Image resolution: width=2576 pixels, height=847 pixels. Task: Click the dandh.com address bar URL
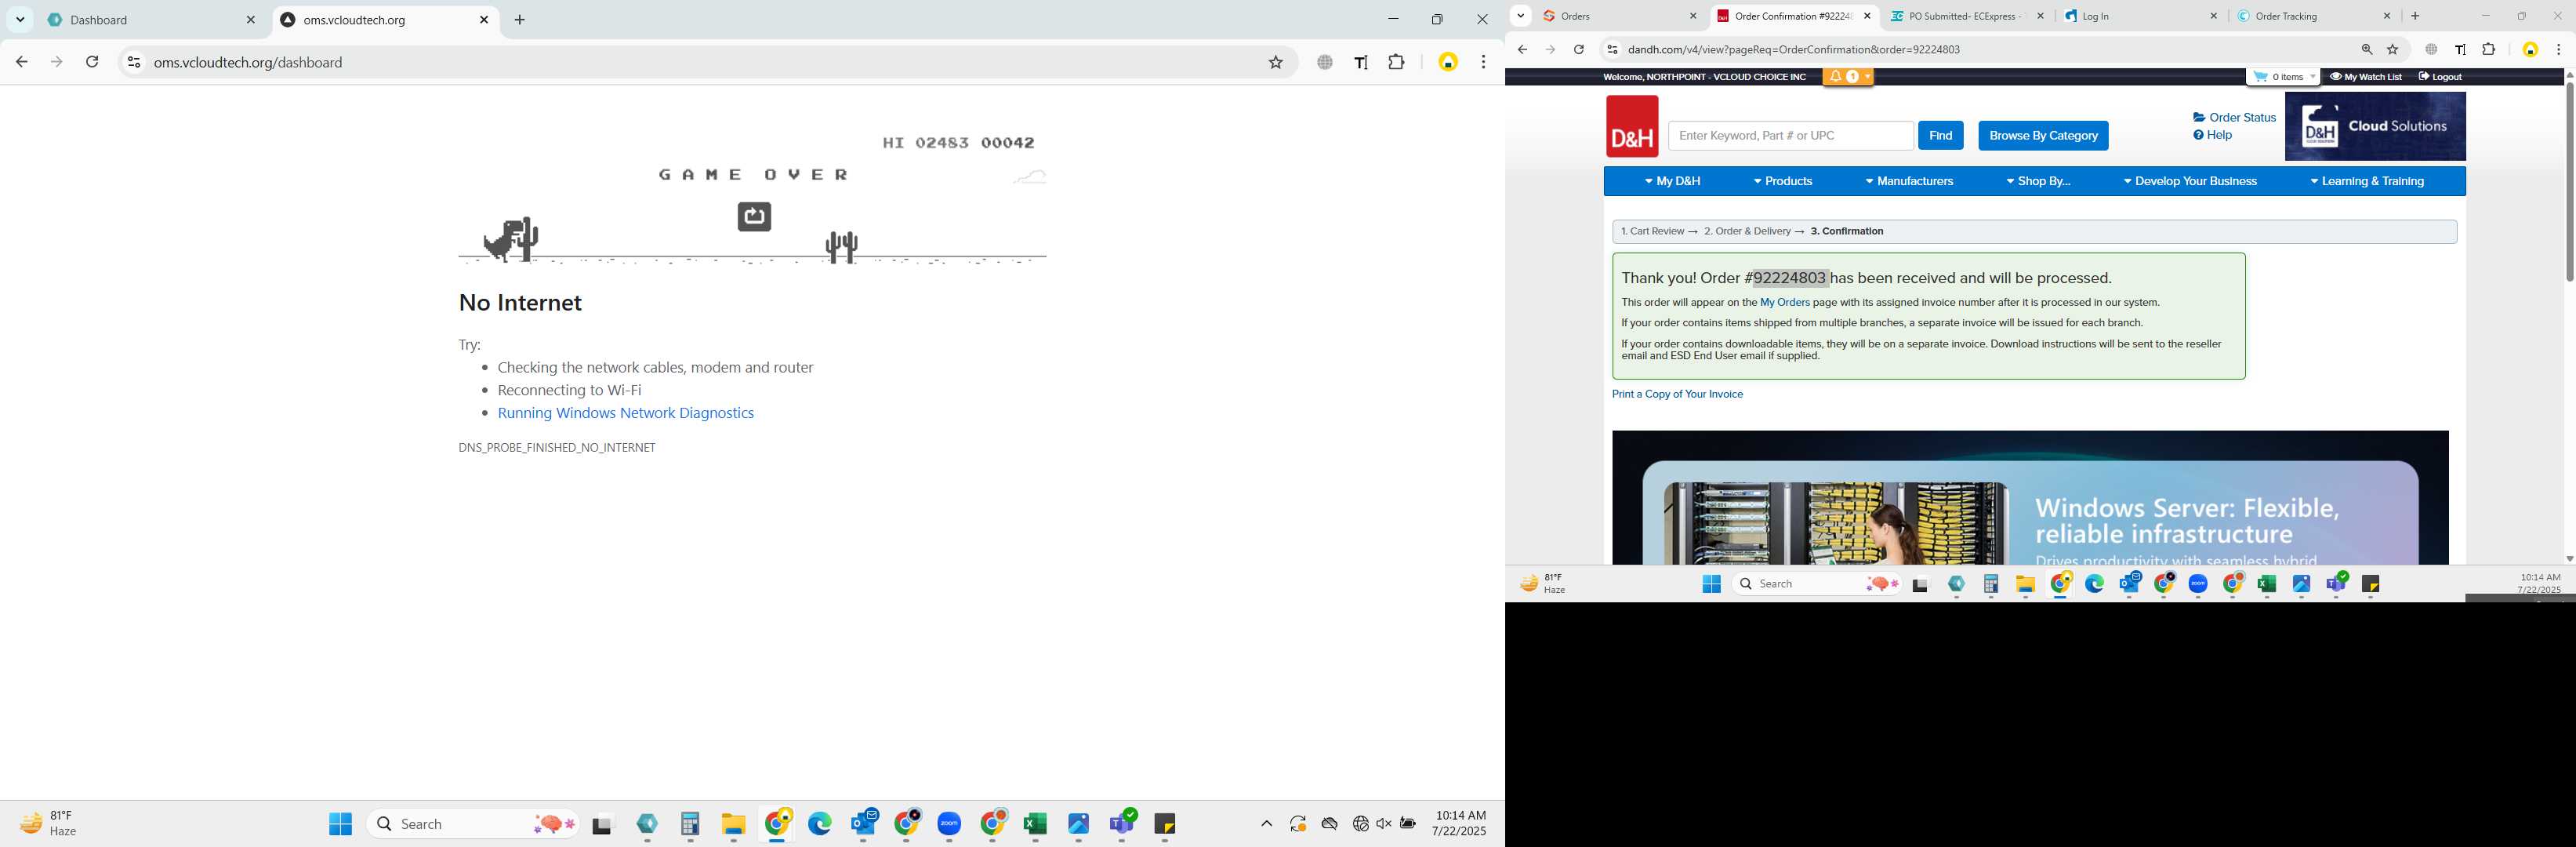point(1793,49)
